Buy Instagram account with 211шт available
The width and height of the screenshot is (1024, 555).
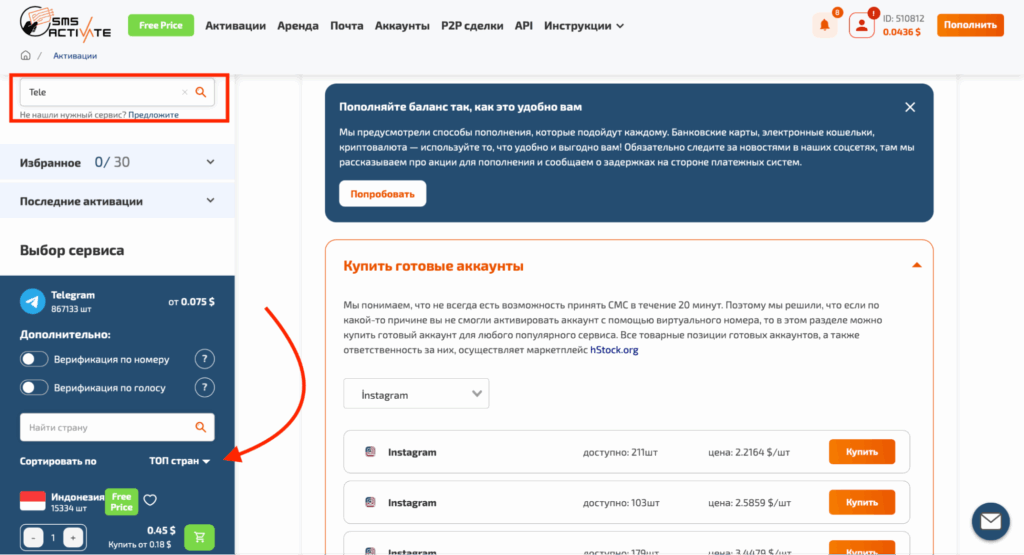[861, 452]
